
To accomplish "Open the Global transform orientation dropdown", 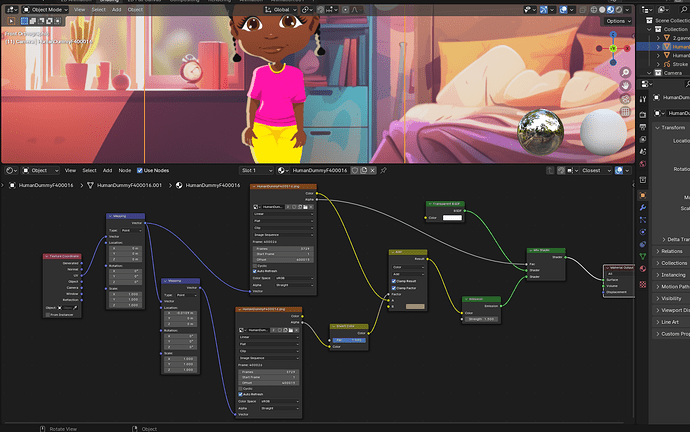I will pyautogui.click(x=279, y=9).
